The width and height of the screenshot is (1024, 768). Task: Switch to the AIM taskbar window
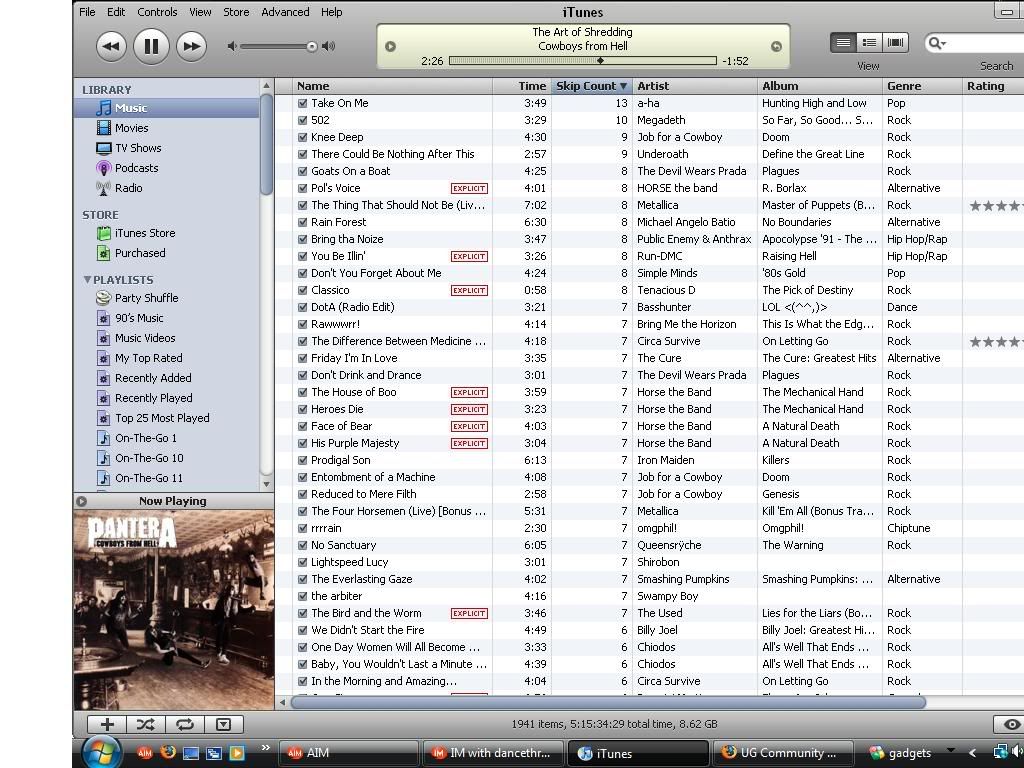tap(349, 753)
